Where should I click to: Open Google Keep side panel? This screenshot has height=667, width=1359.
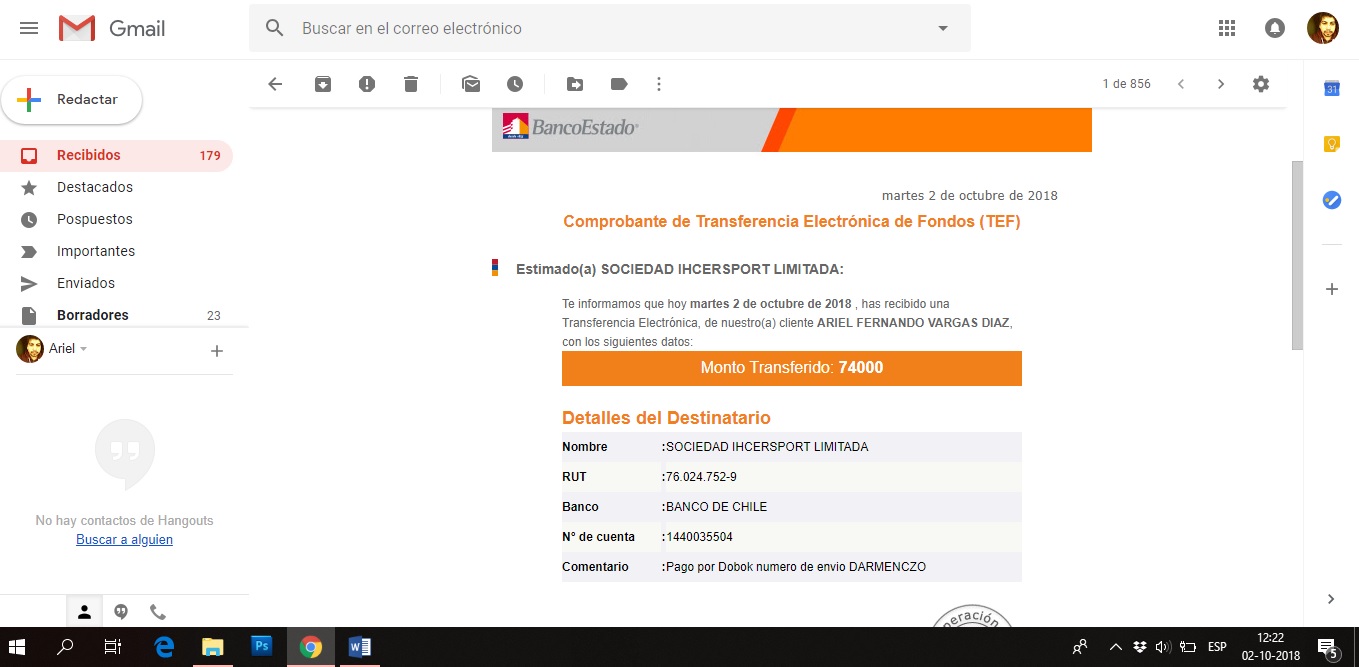(x=1331, y=144)
